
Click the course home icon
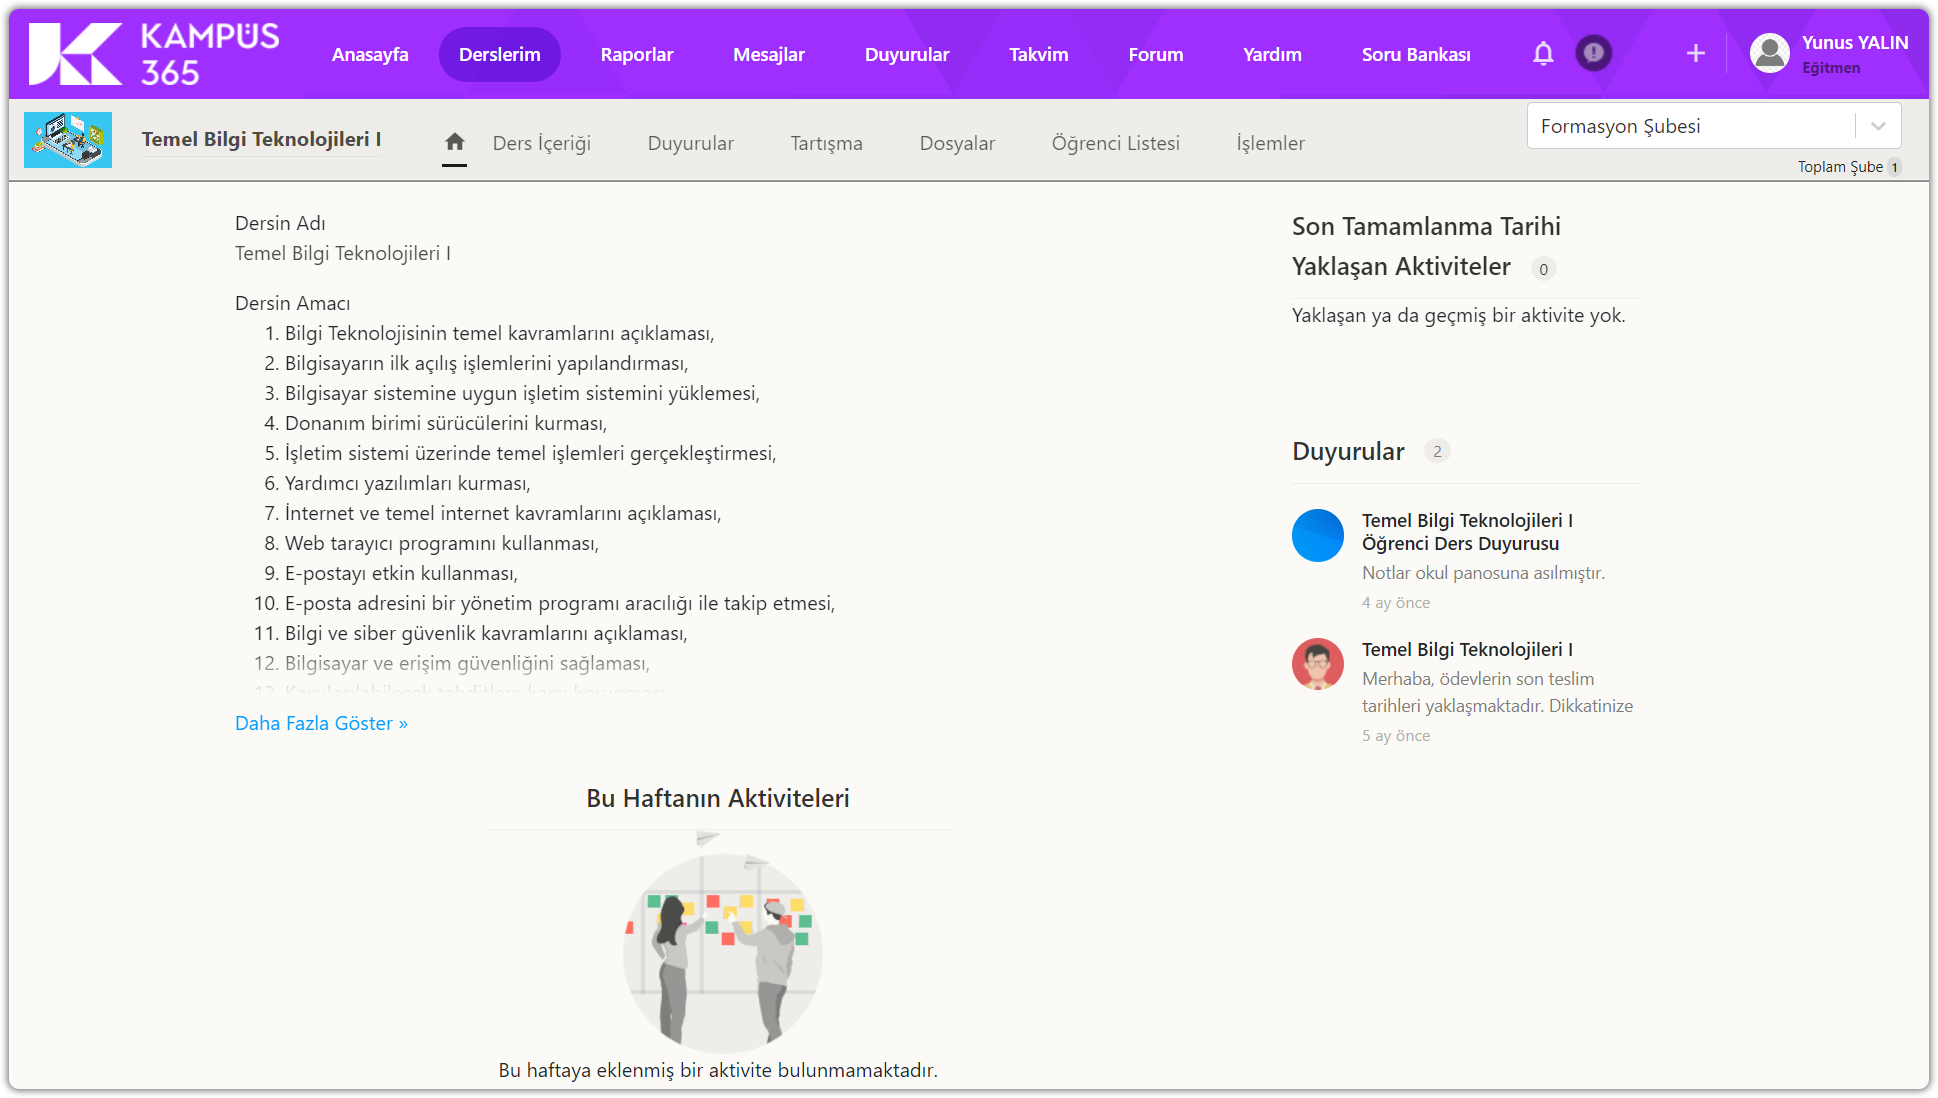[454, 142]
